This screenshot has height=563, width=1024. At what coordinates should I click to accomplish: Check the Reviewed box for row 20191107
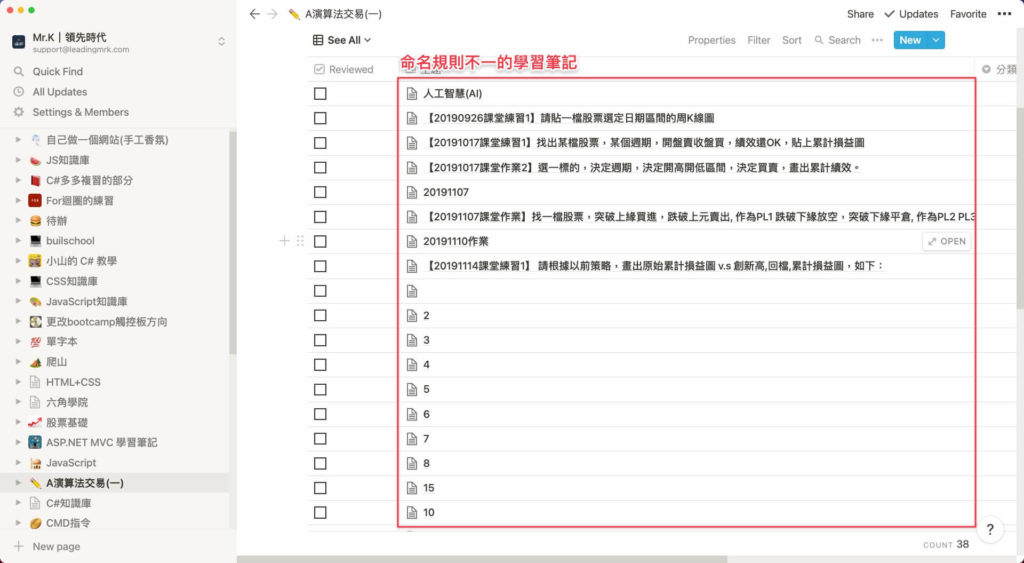[x=320, y=192]
